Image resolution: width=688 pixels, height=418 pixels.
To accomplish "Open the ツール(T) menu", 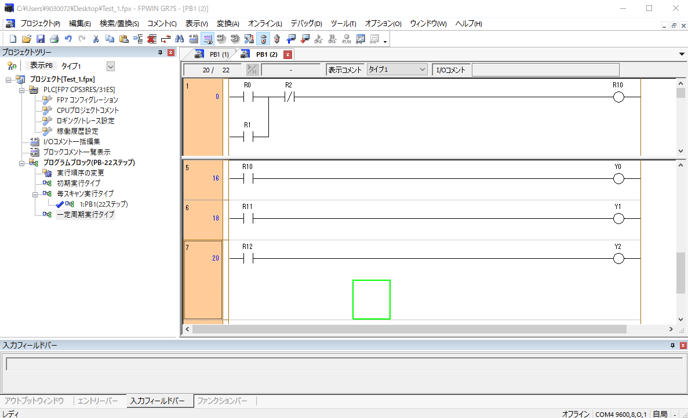I will (343, 24).
